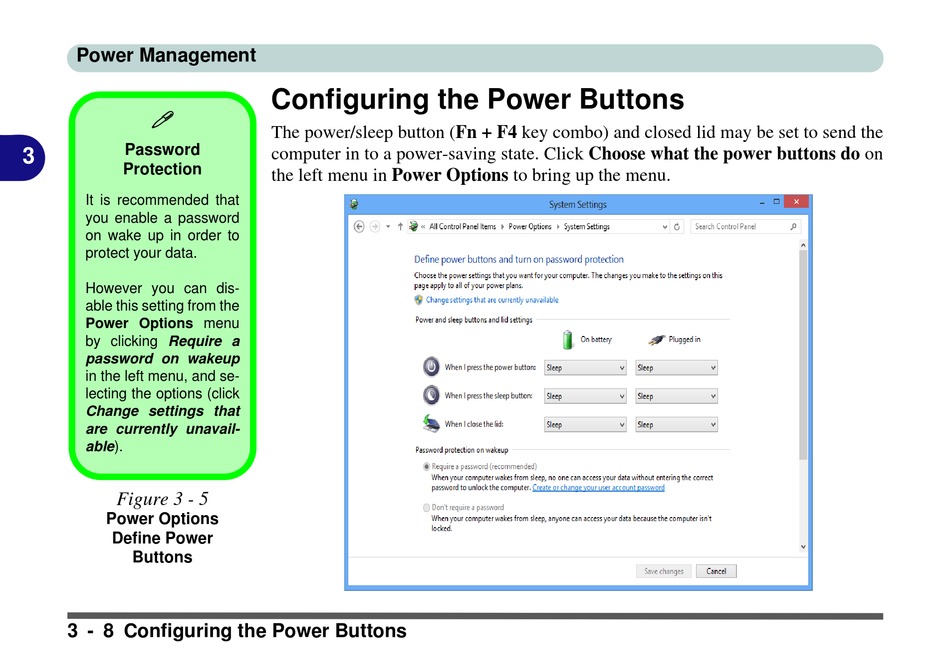
Task: Open the recent locations arrow beside Forward
Action: coord(388,227)
